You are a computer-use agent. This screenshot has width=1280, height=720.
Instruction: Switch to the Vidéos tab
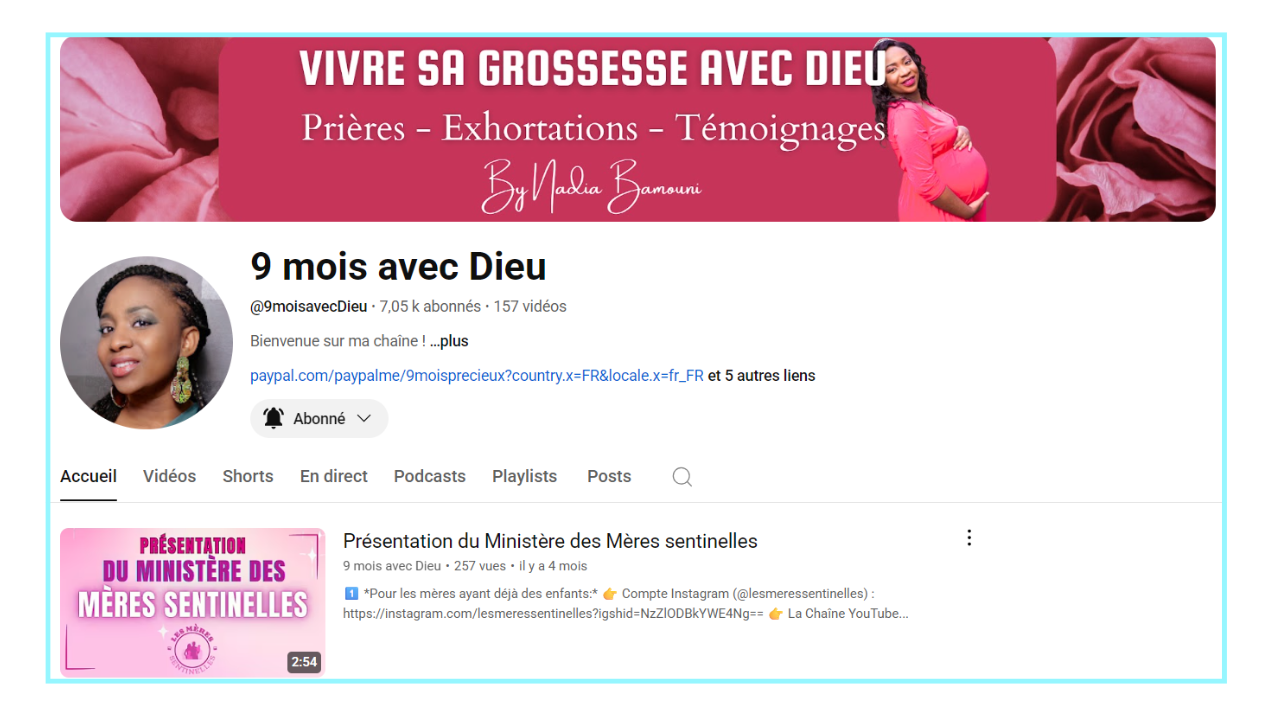point(169,476)
